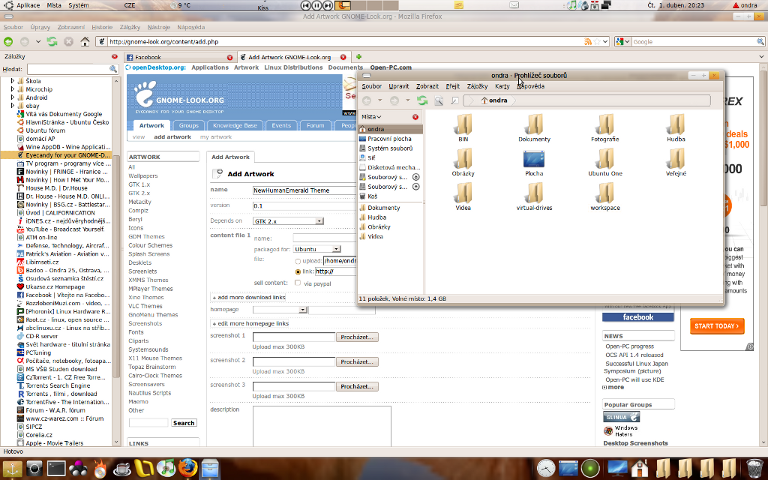Image resolution: width=768 pixels, height=480 pixels.
Task: Click RSS feed icon in Firefox address bar
Action: pyautogui.click(x=588, y=42)
